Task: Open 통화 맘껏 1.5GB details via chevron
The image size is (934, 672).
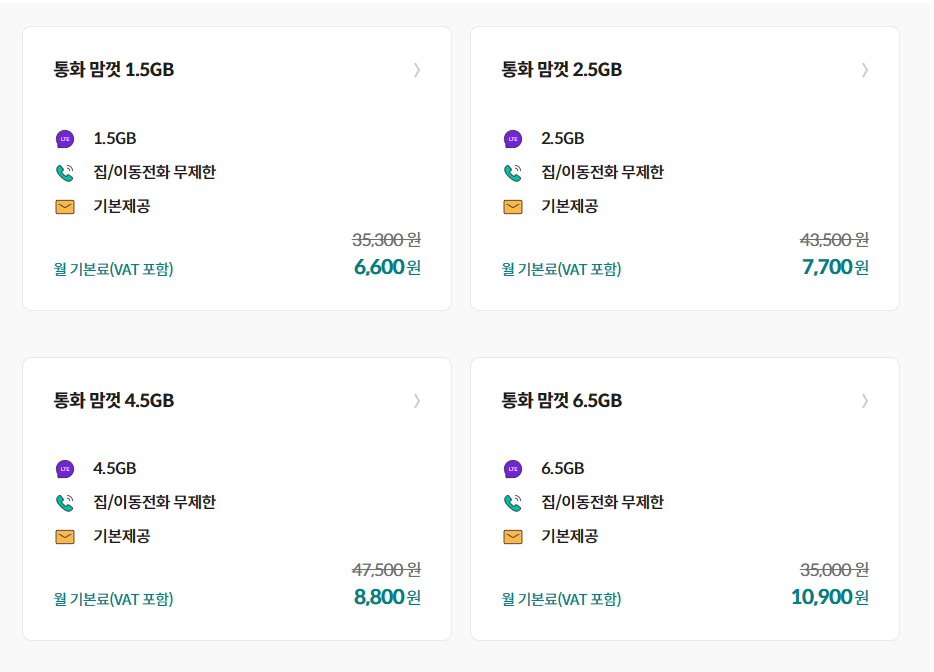Action: pyautogui.click(x=417, y=70)
